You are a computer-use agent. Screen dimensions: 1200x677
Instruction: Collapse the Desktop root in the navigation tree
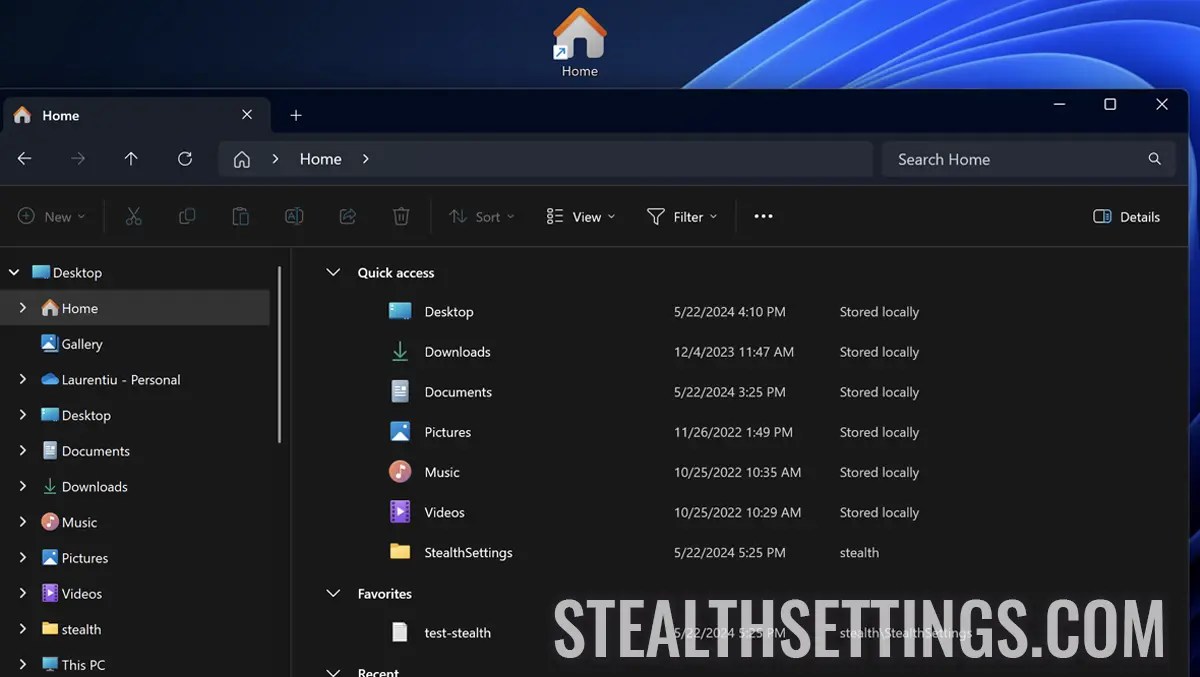point(13,272)
